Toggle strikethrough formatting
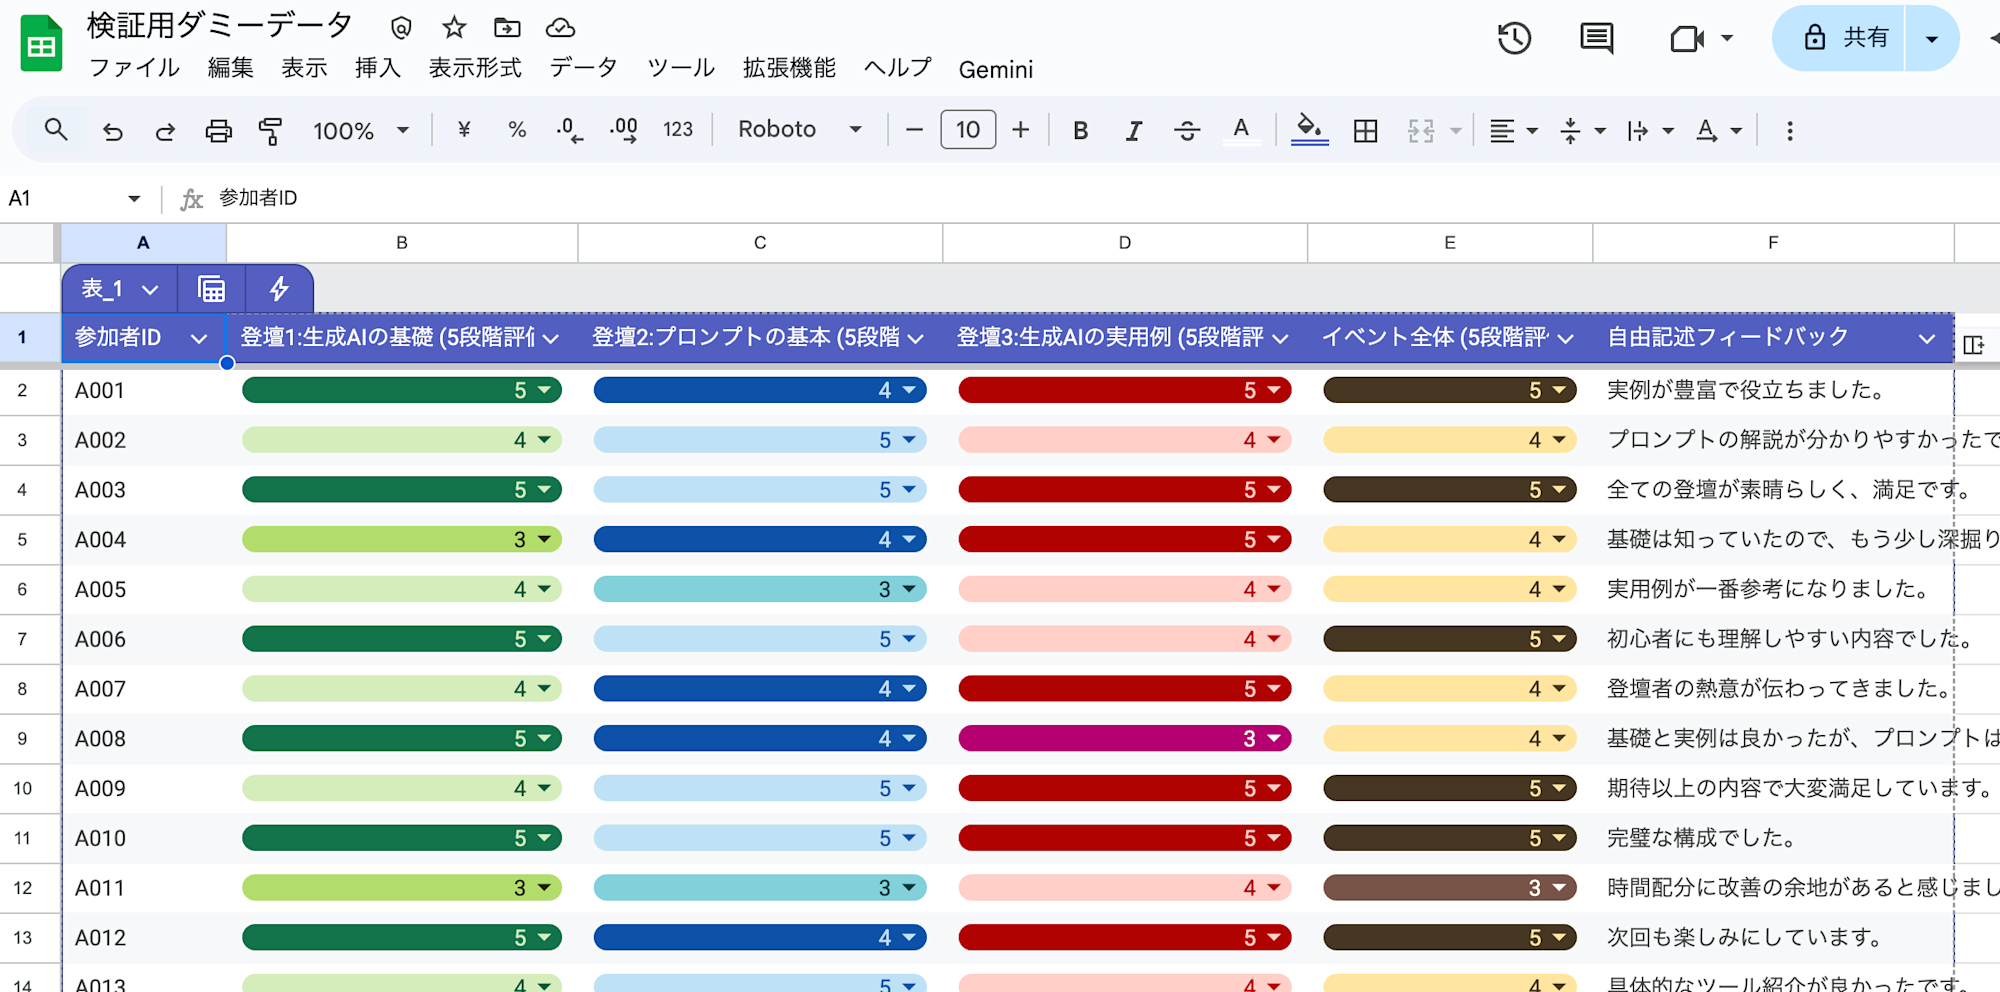This screenshot has width=2000, height=992. (1187, 131)
